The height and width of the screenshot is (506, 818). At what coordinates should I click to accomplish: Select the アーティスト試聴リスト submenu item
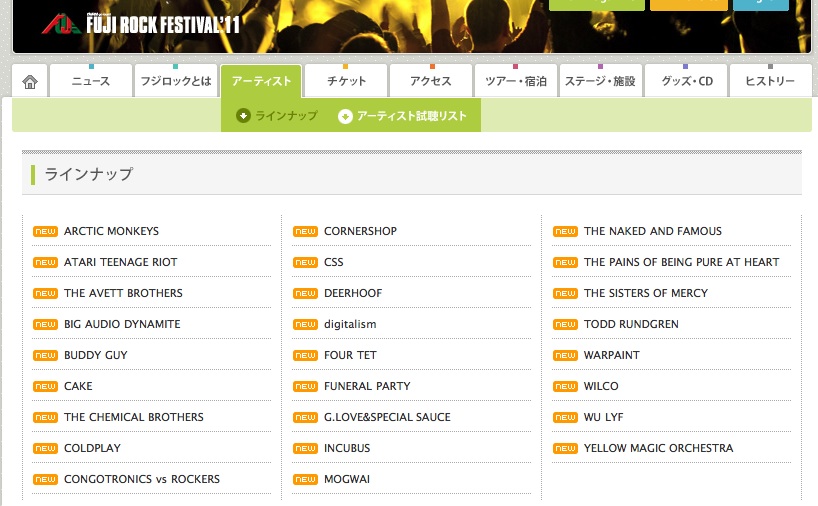coord(412,116)
